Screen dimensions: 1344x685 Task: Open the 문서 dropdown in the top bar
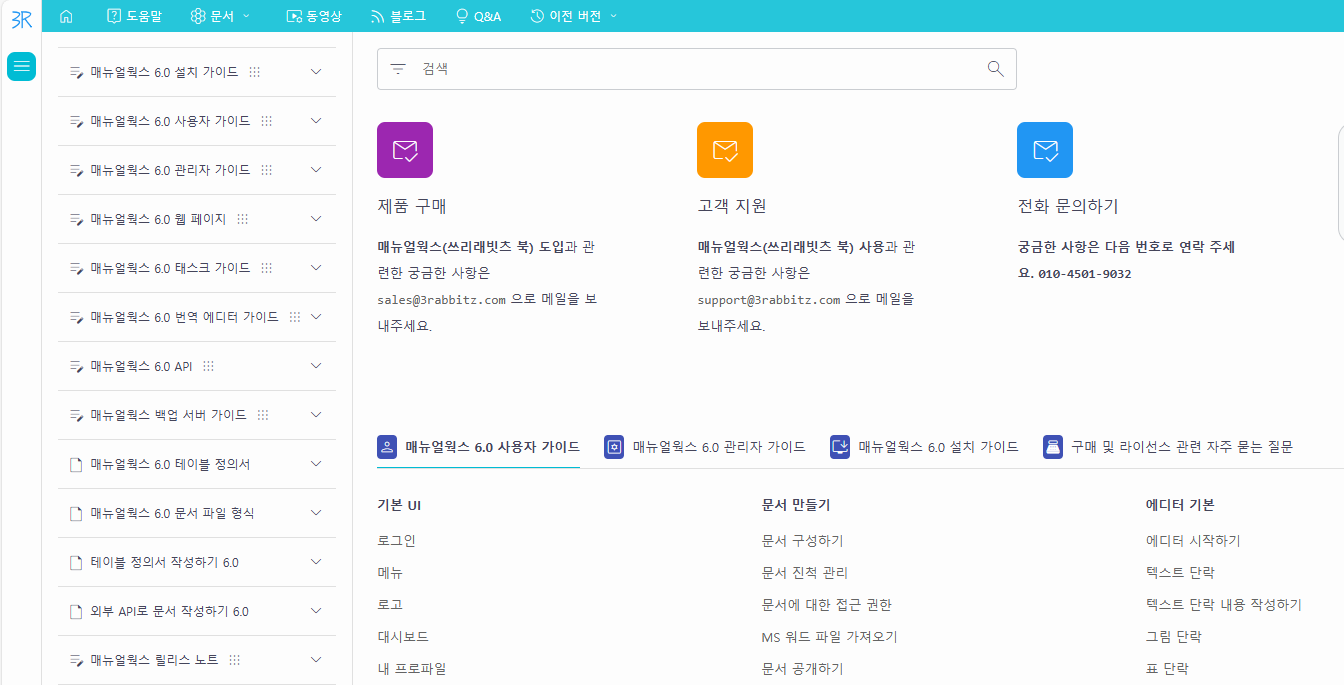(x=221, y=16)
